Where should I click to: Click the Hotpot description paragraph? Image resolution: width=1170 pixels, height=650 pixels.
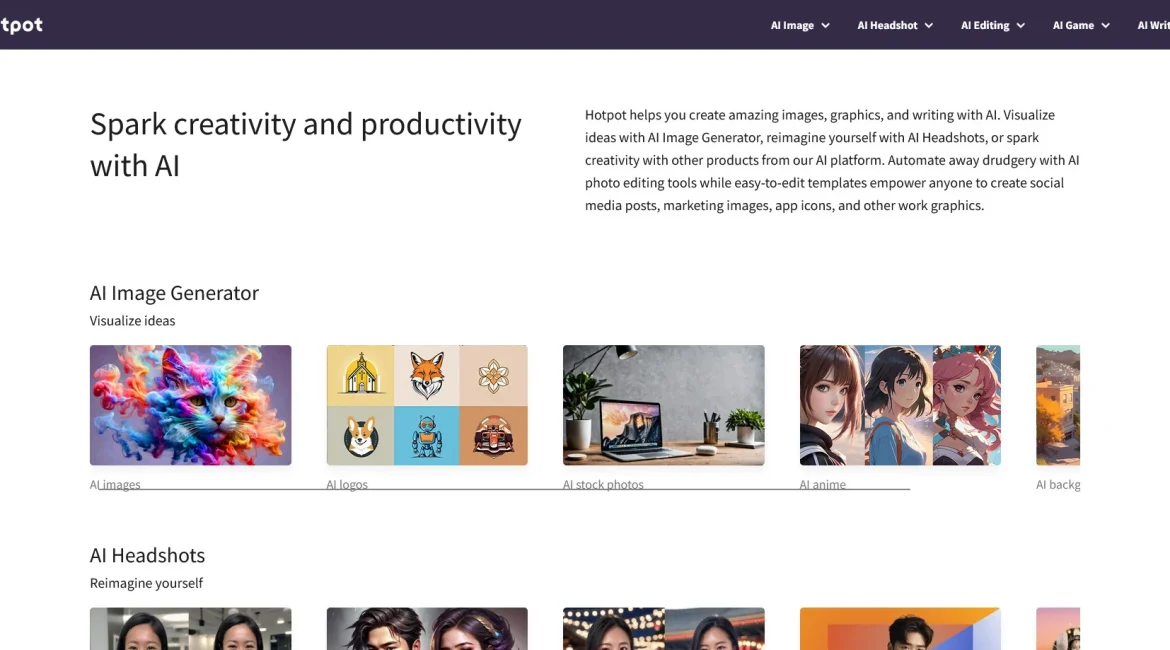tap(832, 160)
